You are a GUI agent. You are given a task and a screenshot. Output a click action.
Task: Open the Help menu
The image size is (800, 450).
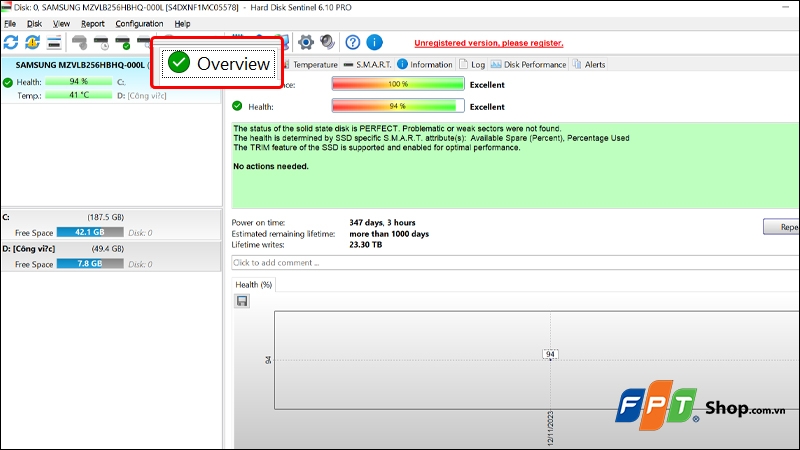(182, 23)
